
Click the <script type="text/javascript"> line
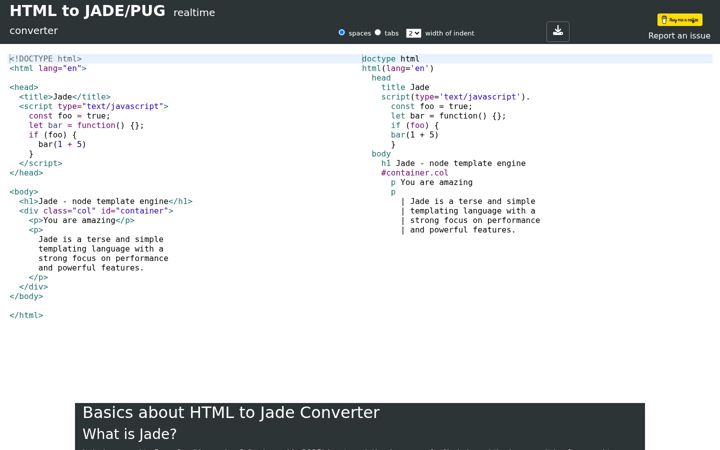pyautogui.click(x=94, y=107)
